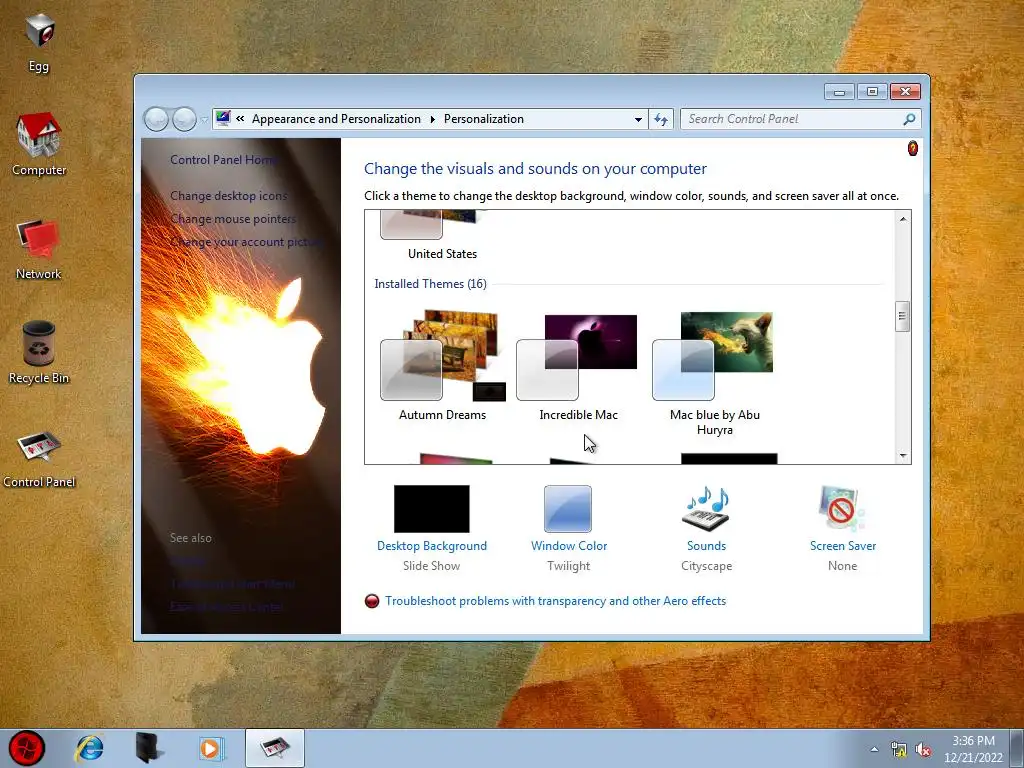
Task: Click the Window Color text link
Action: pyautogui.click(x=569, y=546)
